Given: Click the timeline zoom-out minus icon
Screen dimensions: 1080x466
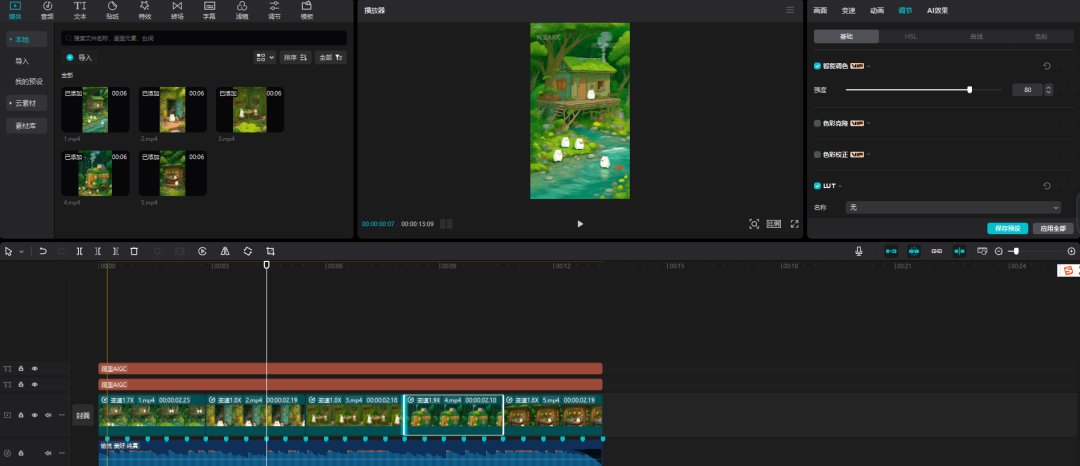Looking at the screenshot, I should [999, 251].
